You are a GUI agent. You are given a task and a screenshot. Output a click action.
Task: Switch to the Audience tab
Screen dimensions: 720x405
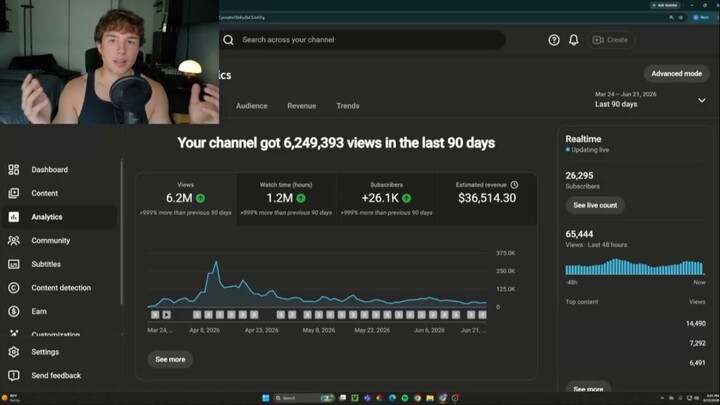[252, 106]
